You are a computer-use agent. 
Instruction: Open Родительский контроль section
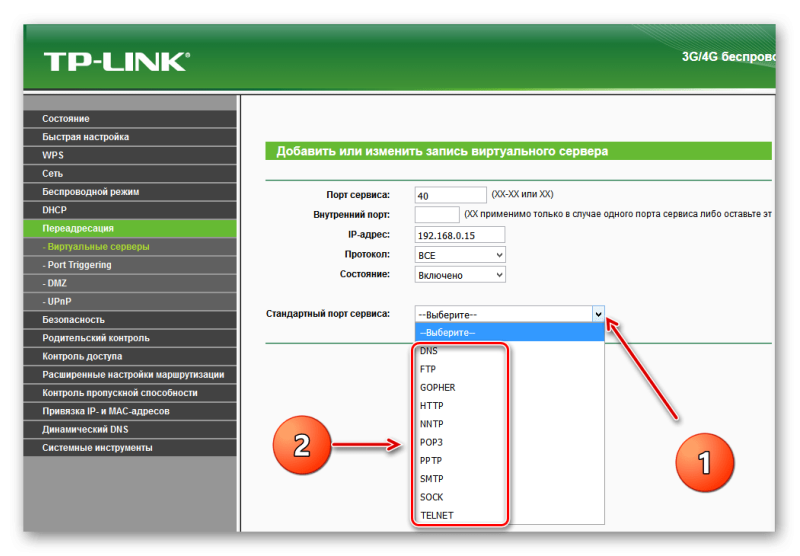coord(130,338)
